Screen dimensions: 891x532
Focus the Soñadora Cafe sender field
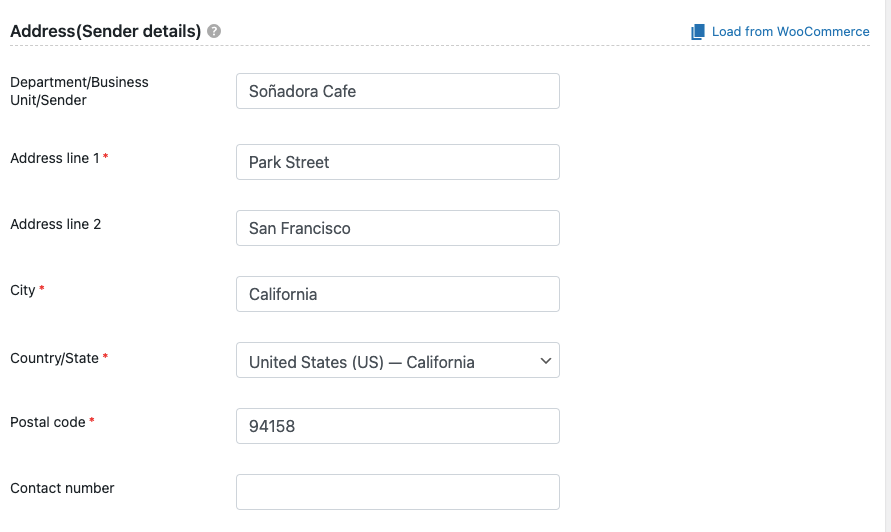pos(398,91)
